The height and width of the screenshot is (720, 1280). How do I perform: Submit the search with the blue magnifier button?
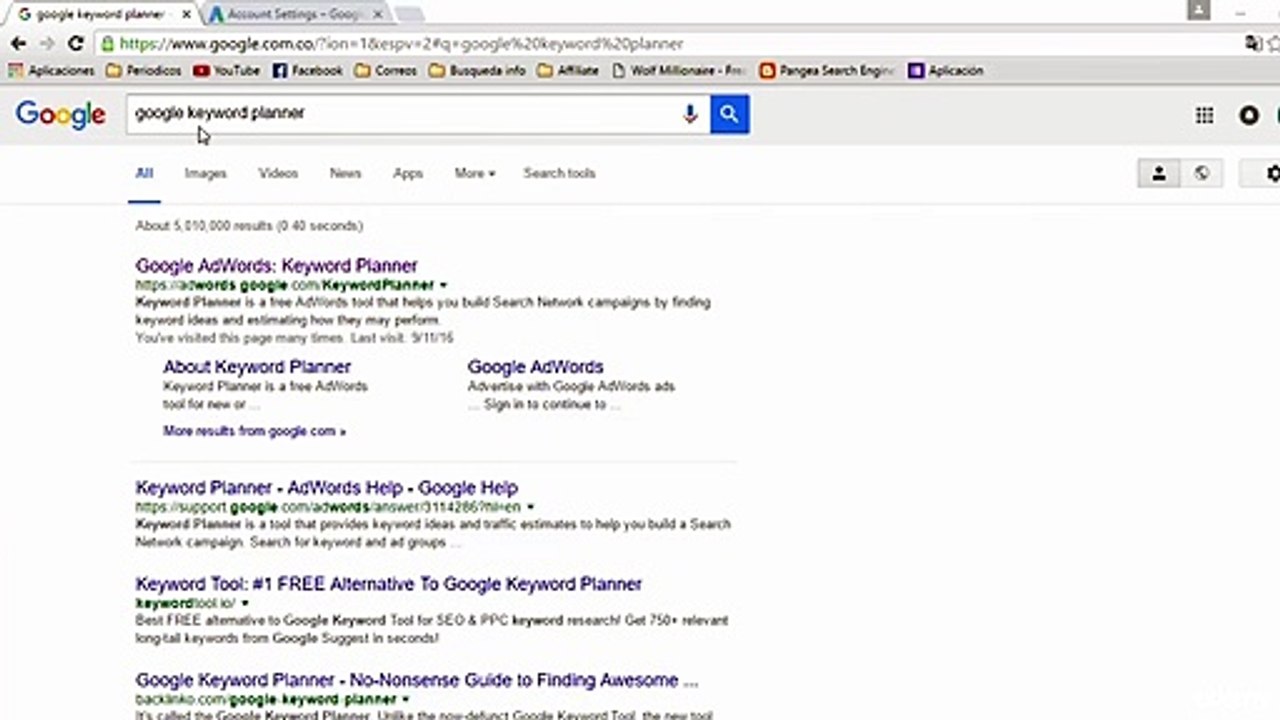730,114
